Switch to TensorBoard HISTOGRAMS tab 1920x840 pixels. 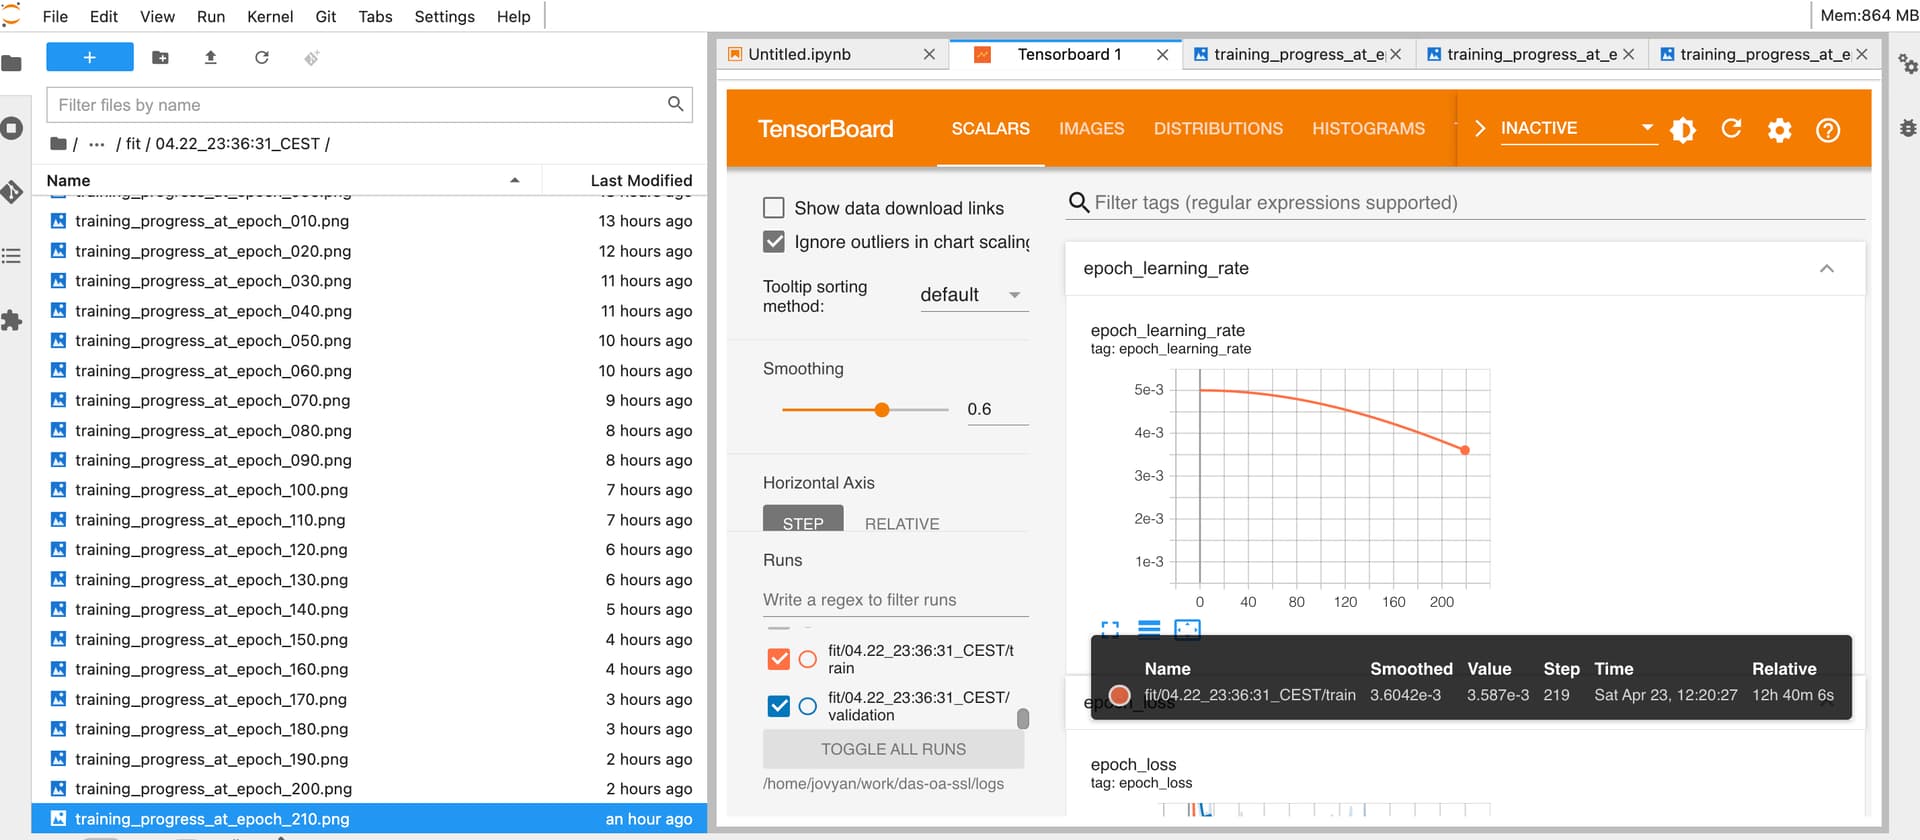(1368, 129)
